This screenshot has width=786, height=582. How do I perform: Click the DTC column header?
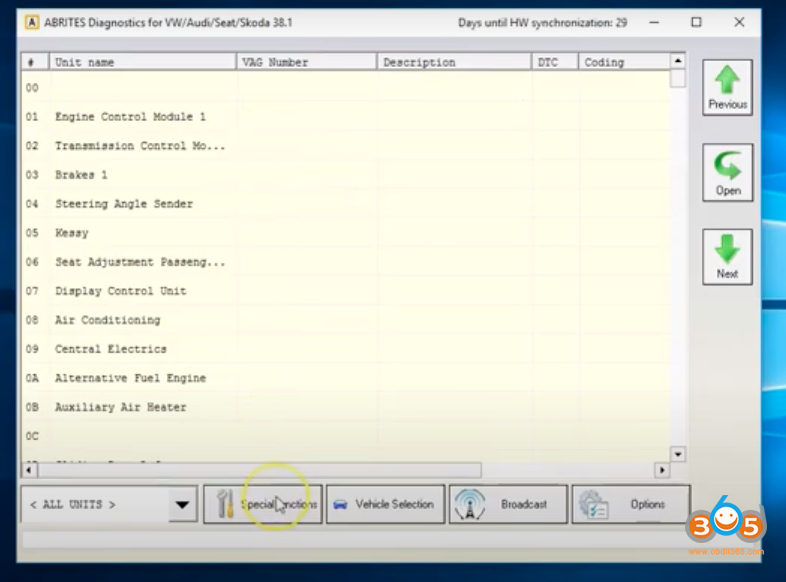(x=555, y=62)
